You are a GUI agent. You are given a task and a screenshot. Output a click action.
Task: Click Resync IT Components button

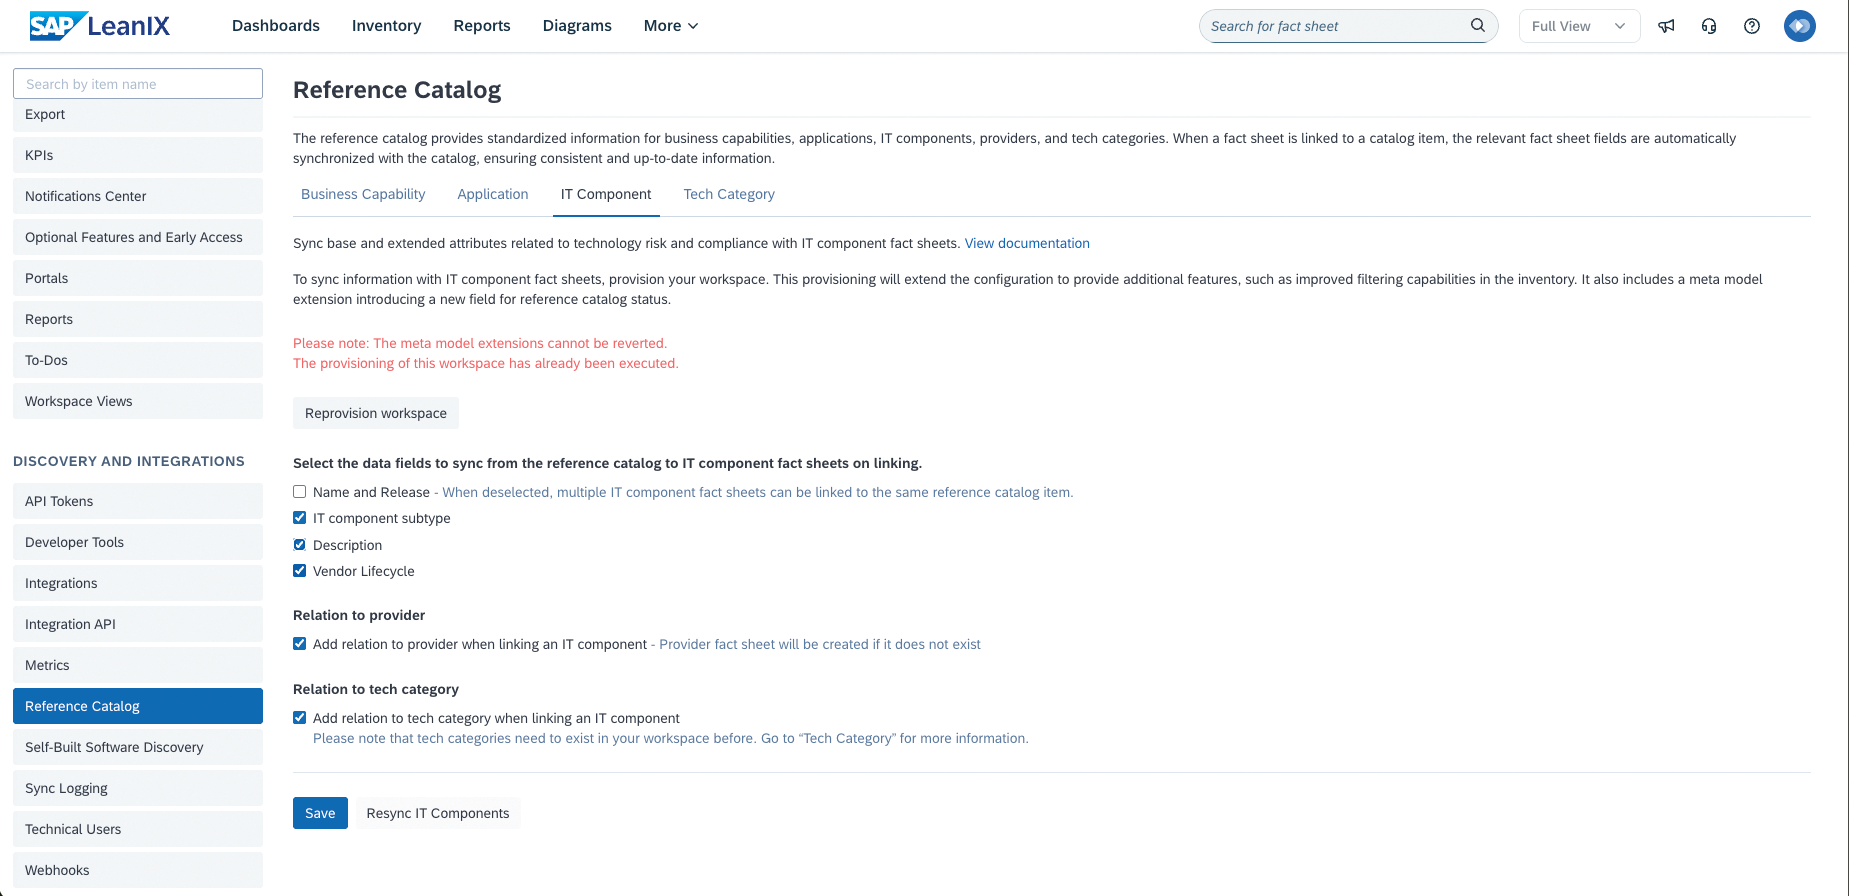click(438, 813)
